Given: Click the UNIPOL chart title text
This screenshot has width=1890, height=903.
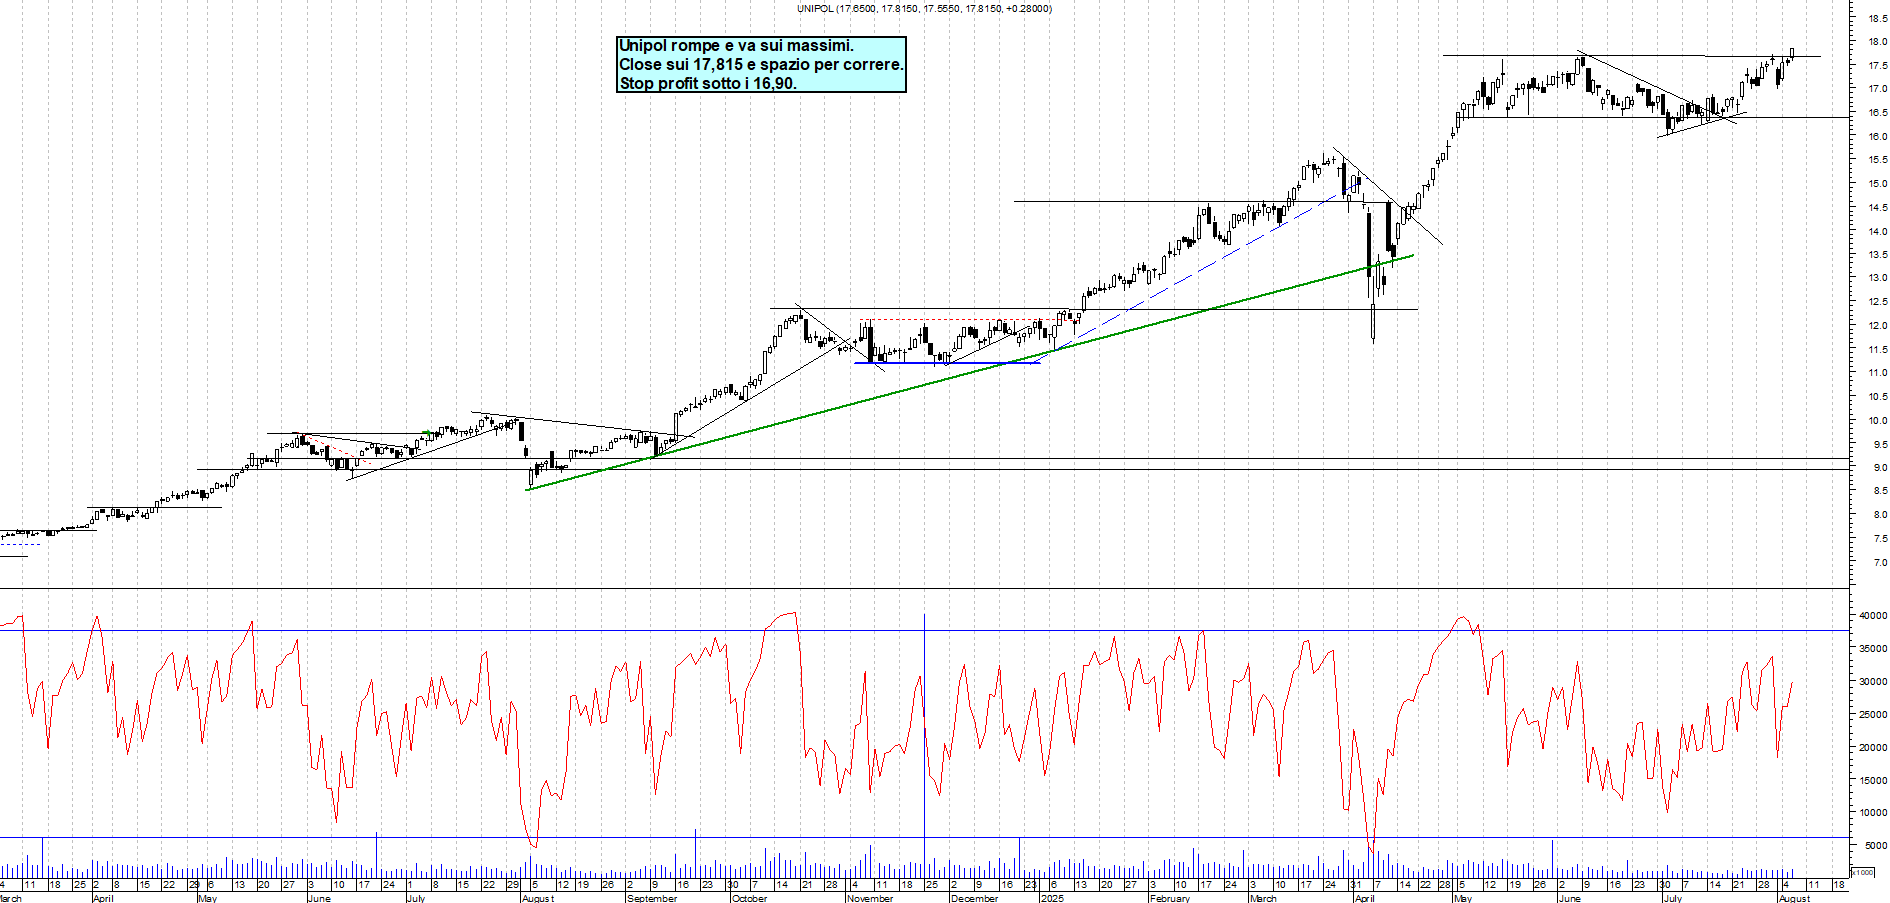Looking at the screenshot, I should tap(924, 9).
